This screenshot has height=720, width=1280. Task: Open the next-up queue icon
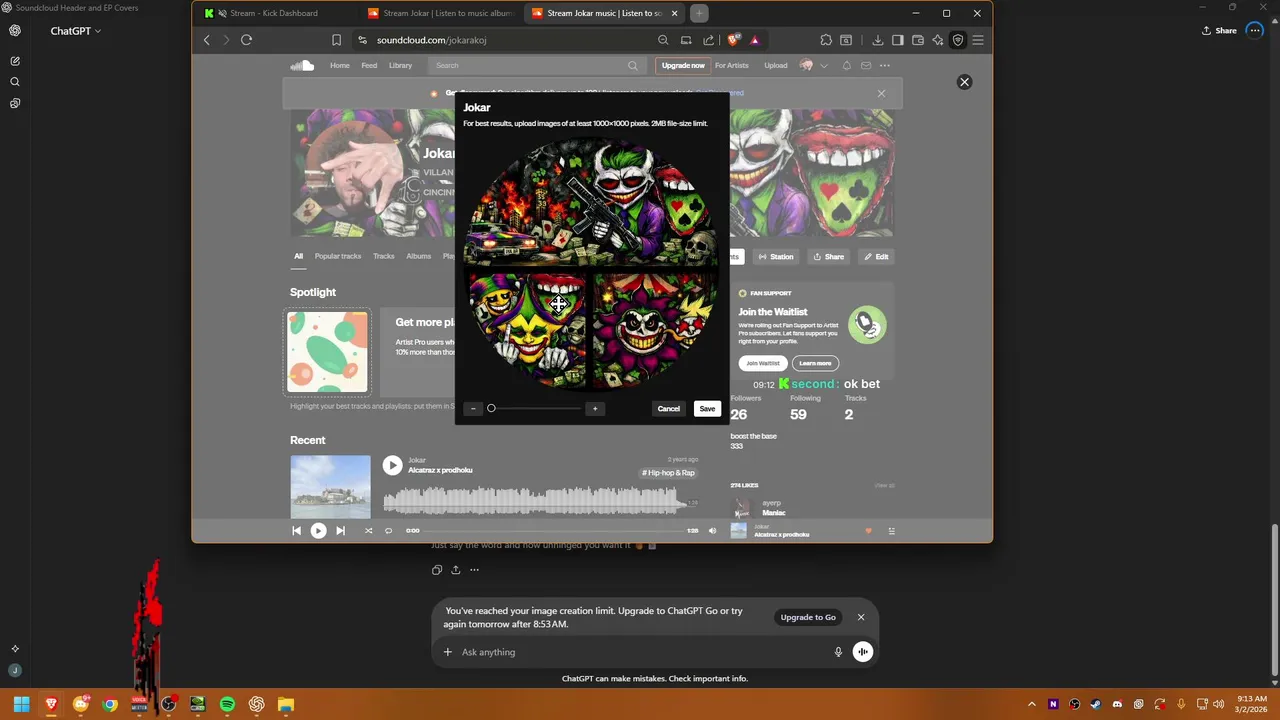click(891, 531)
